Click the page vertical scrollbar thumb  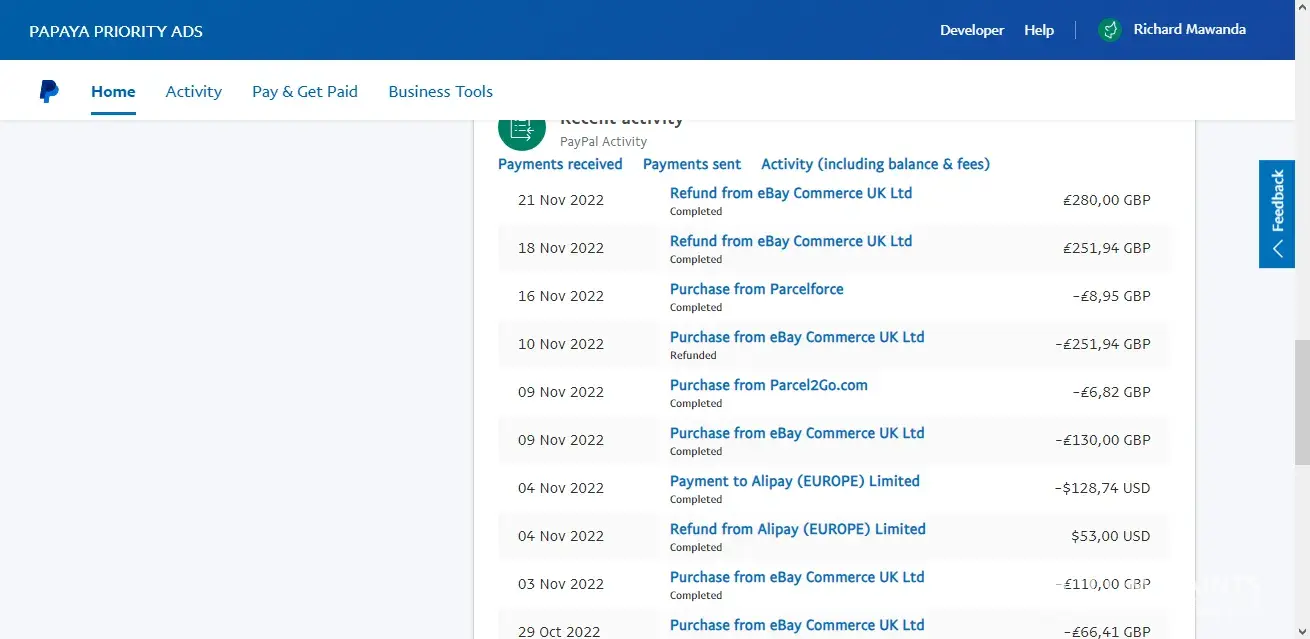pyautogui.click(x=1301, y=400)
